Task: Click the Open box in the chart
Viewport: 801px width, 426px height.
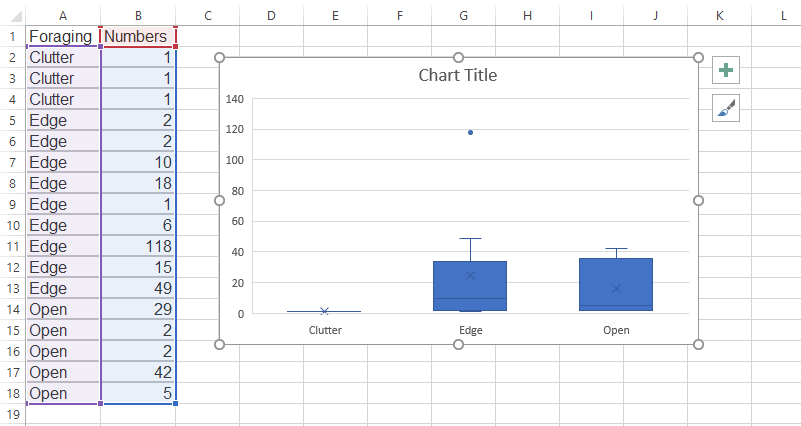Action: 616,280
